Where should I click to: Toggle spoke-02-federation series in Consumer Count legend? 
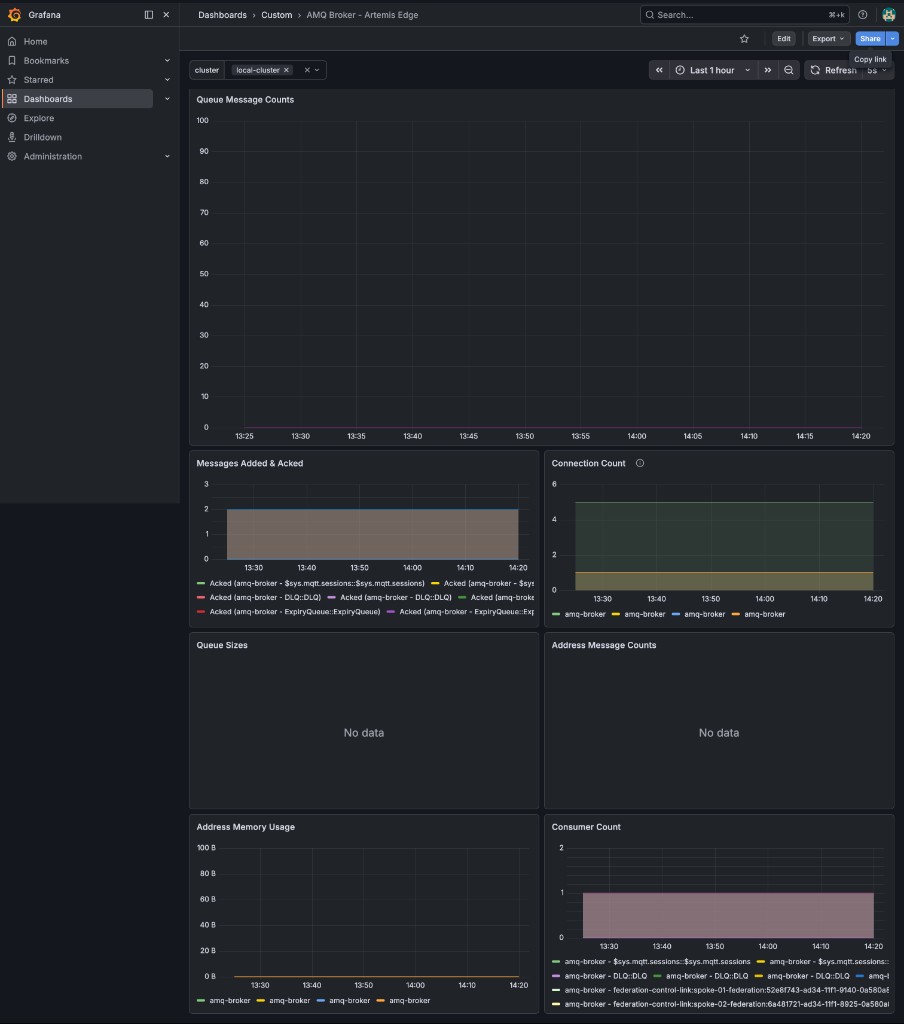tap(726, 1004)
